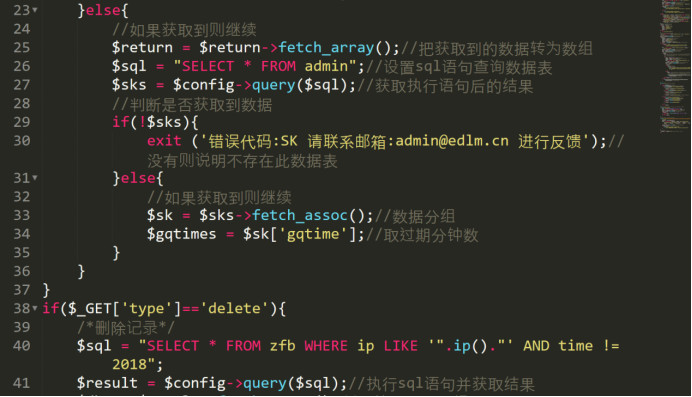Click the admin@edlm.cn email text

[452, 141]
